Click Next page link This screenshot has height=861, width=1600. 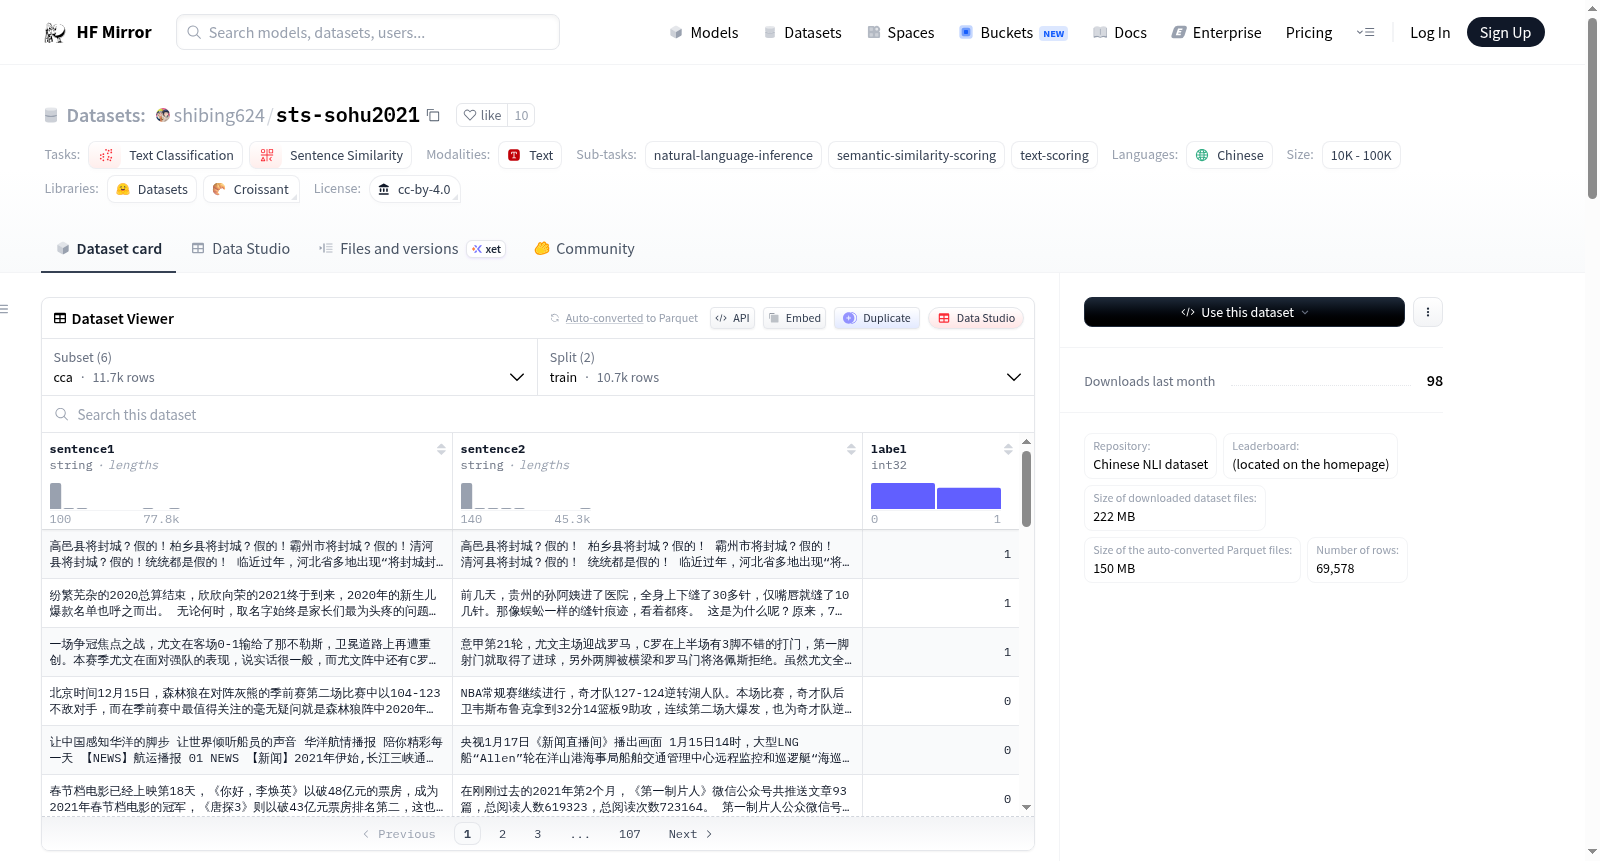point(690,834)
